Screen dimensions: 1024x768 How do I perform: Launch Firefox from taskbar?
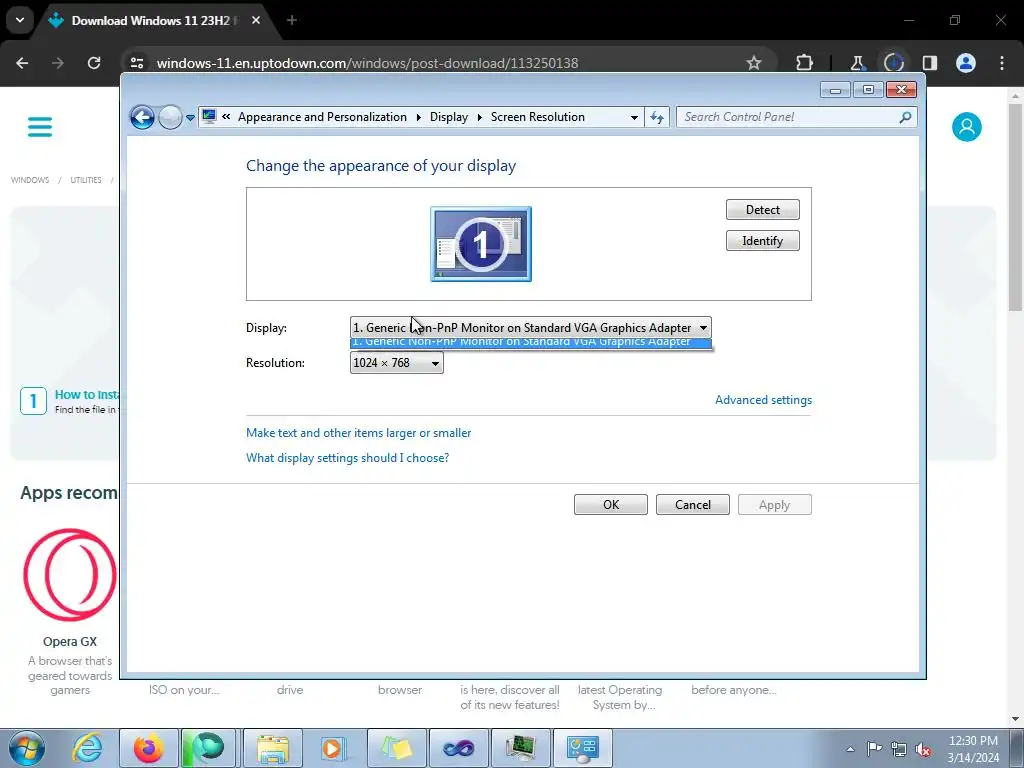(148, 748)
